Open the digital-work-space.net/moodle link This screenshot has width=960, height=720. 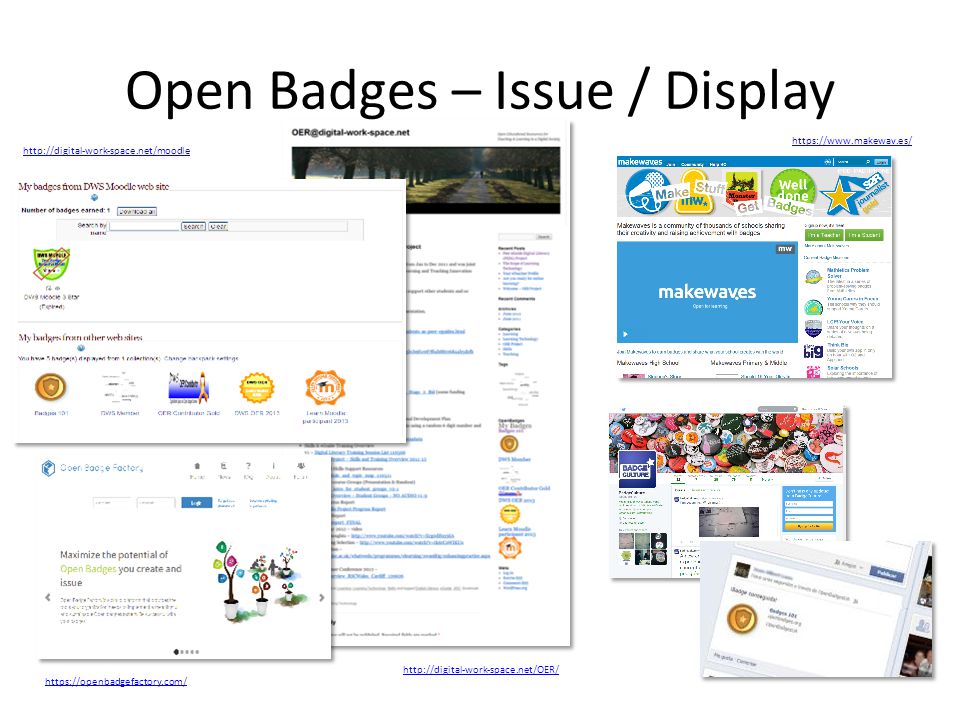click(107, 151)
